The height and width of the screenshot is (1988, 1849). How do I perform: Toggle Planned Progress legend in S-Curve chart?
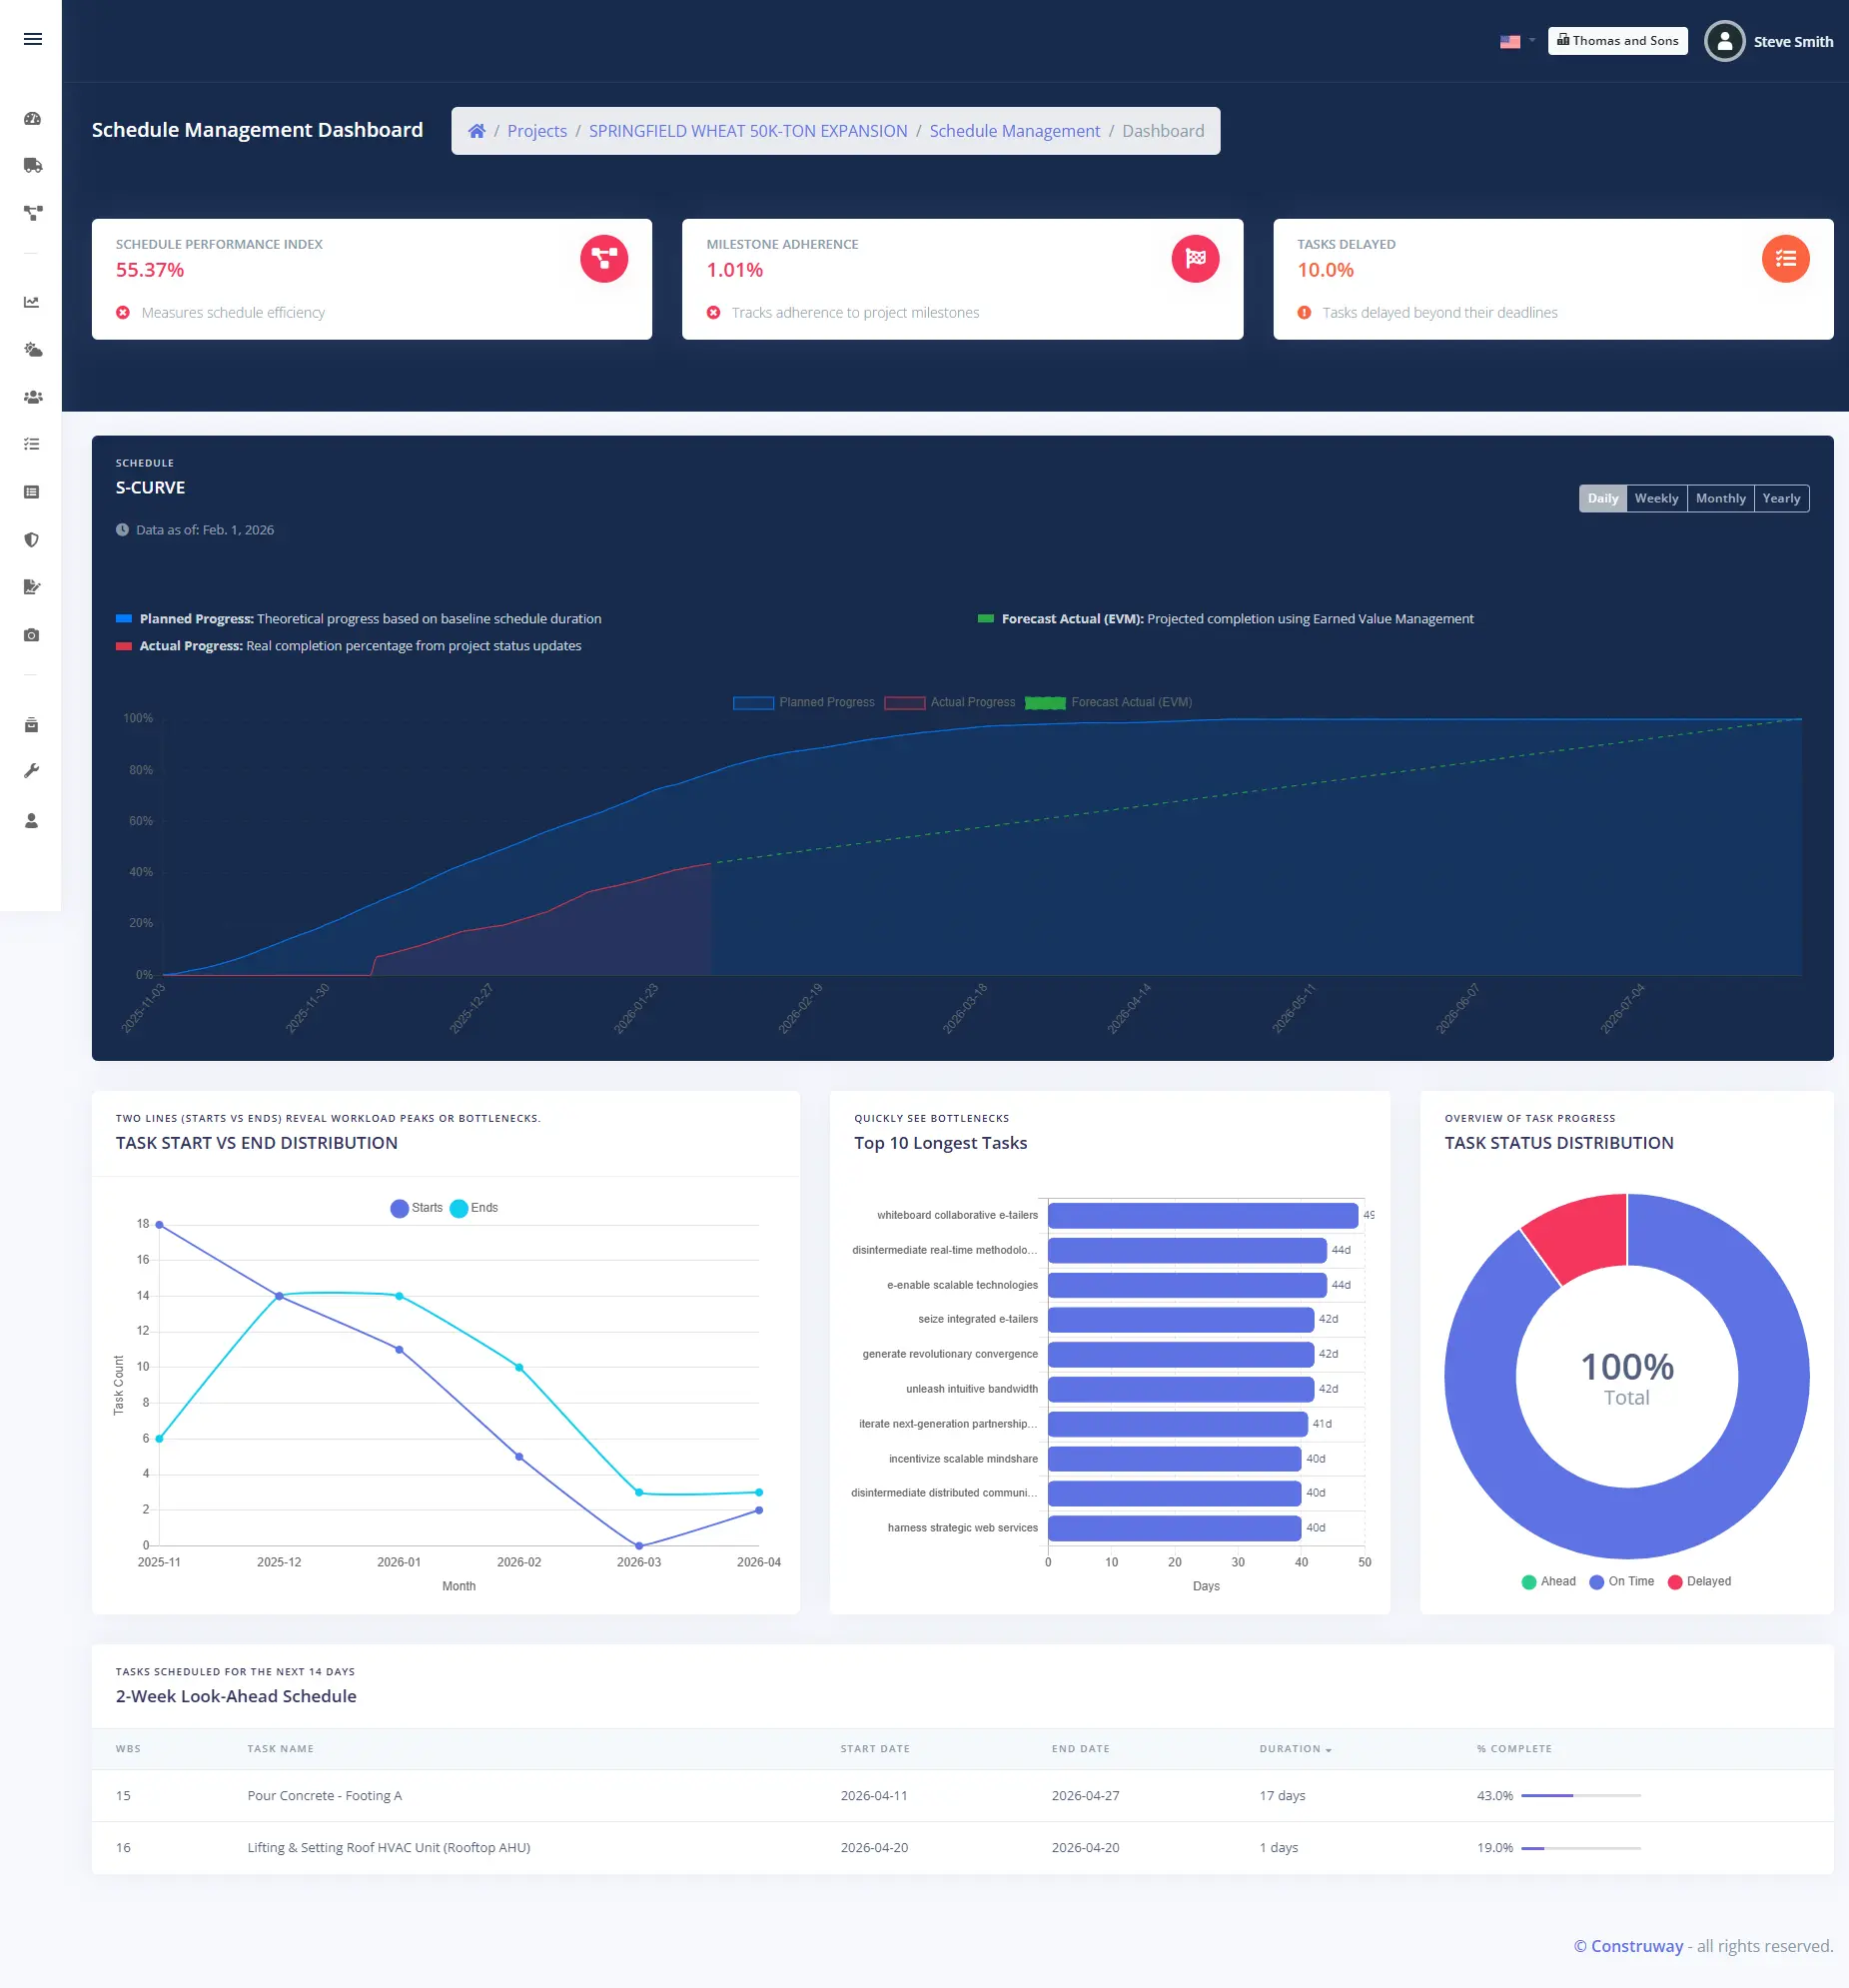pyautogui.click(x=803, y=702)
